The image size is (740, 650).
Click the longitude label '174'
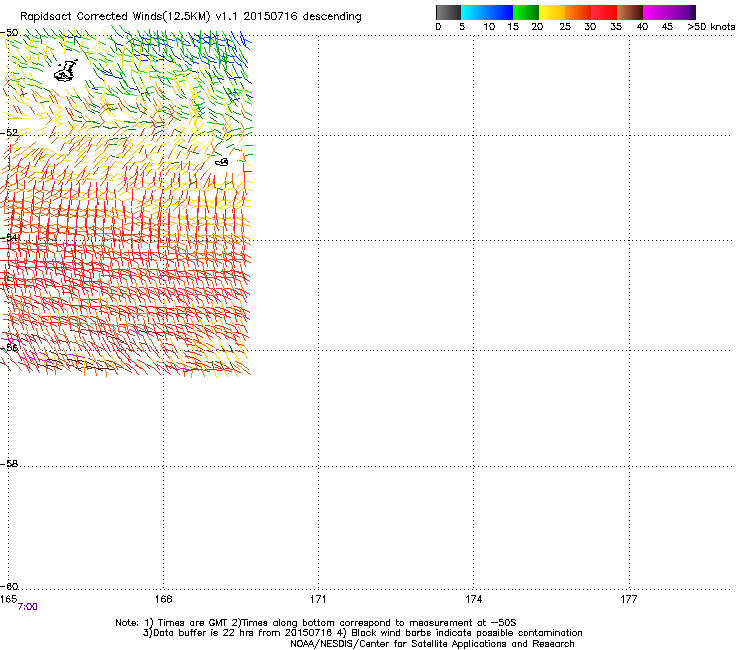473,599
